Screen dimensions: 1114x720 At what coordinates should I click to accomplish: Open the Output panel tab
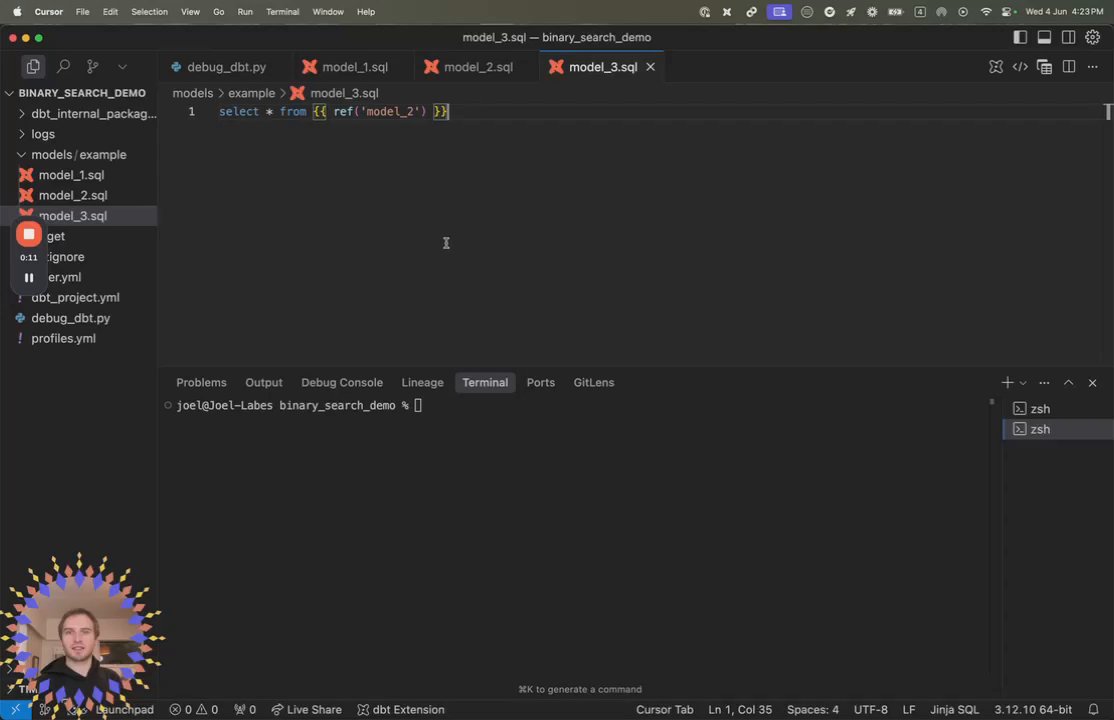(x=264, y=382)
